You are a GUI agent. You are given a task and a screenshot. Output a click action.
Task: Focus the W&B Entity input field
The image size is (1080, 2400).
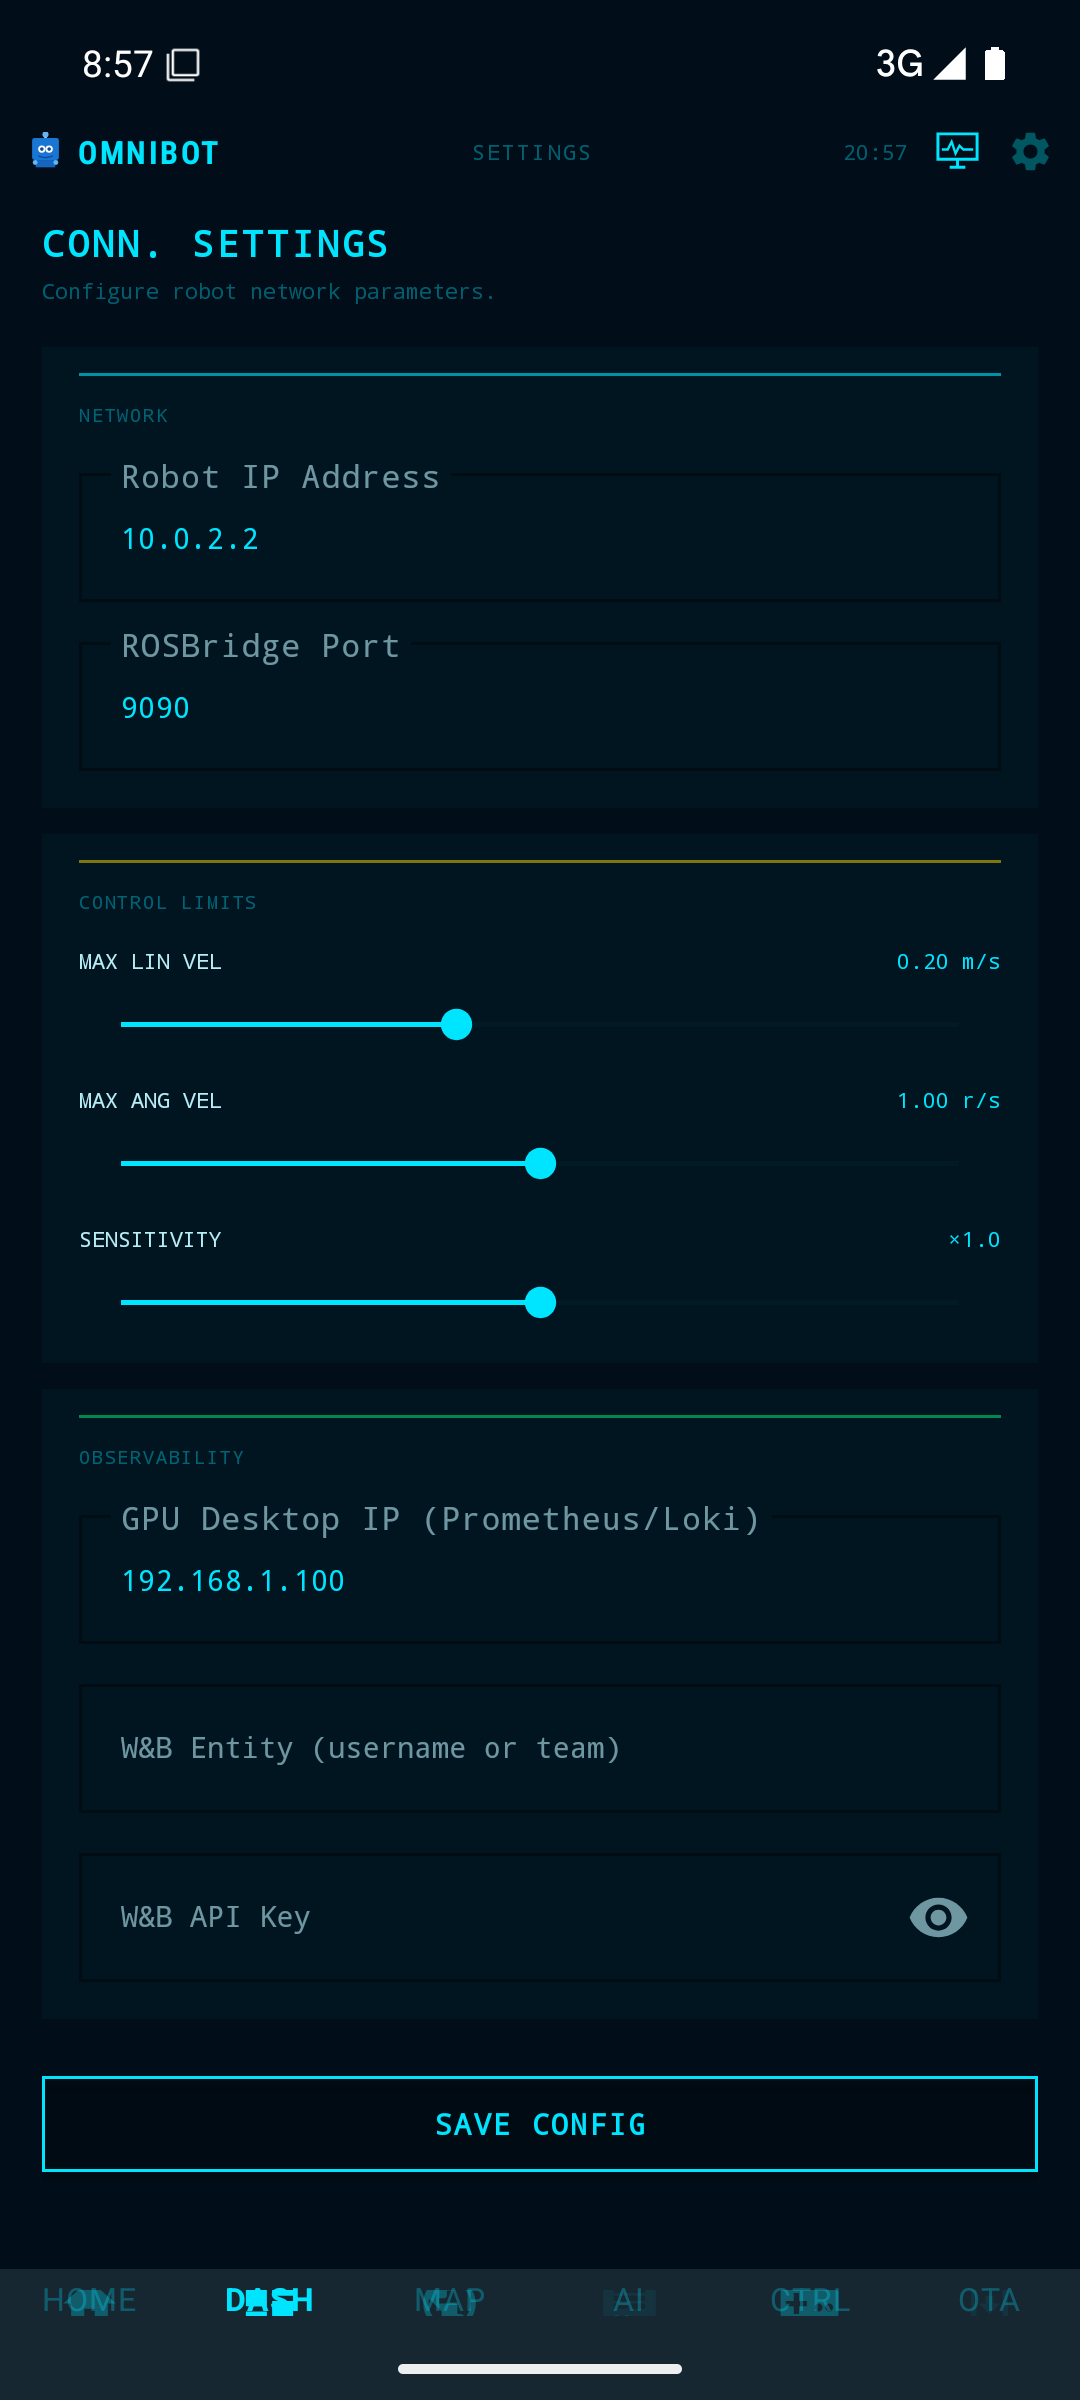(x=540, y=1748)
